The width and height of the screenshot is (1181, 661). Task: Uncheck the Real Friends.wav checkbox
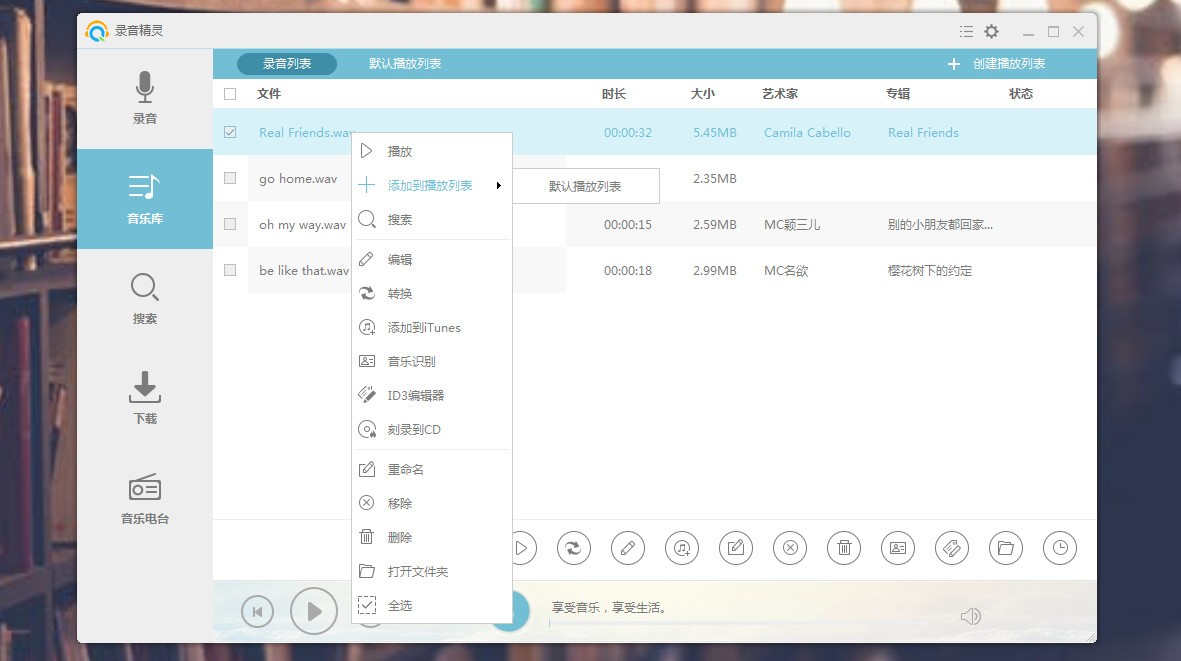click(x=230, y=133)
